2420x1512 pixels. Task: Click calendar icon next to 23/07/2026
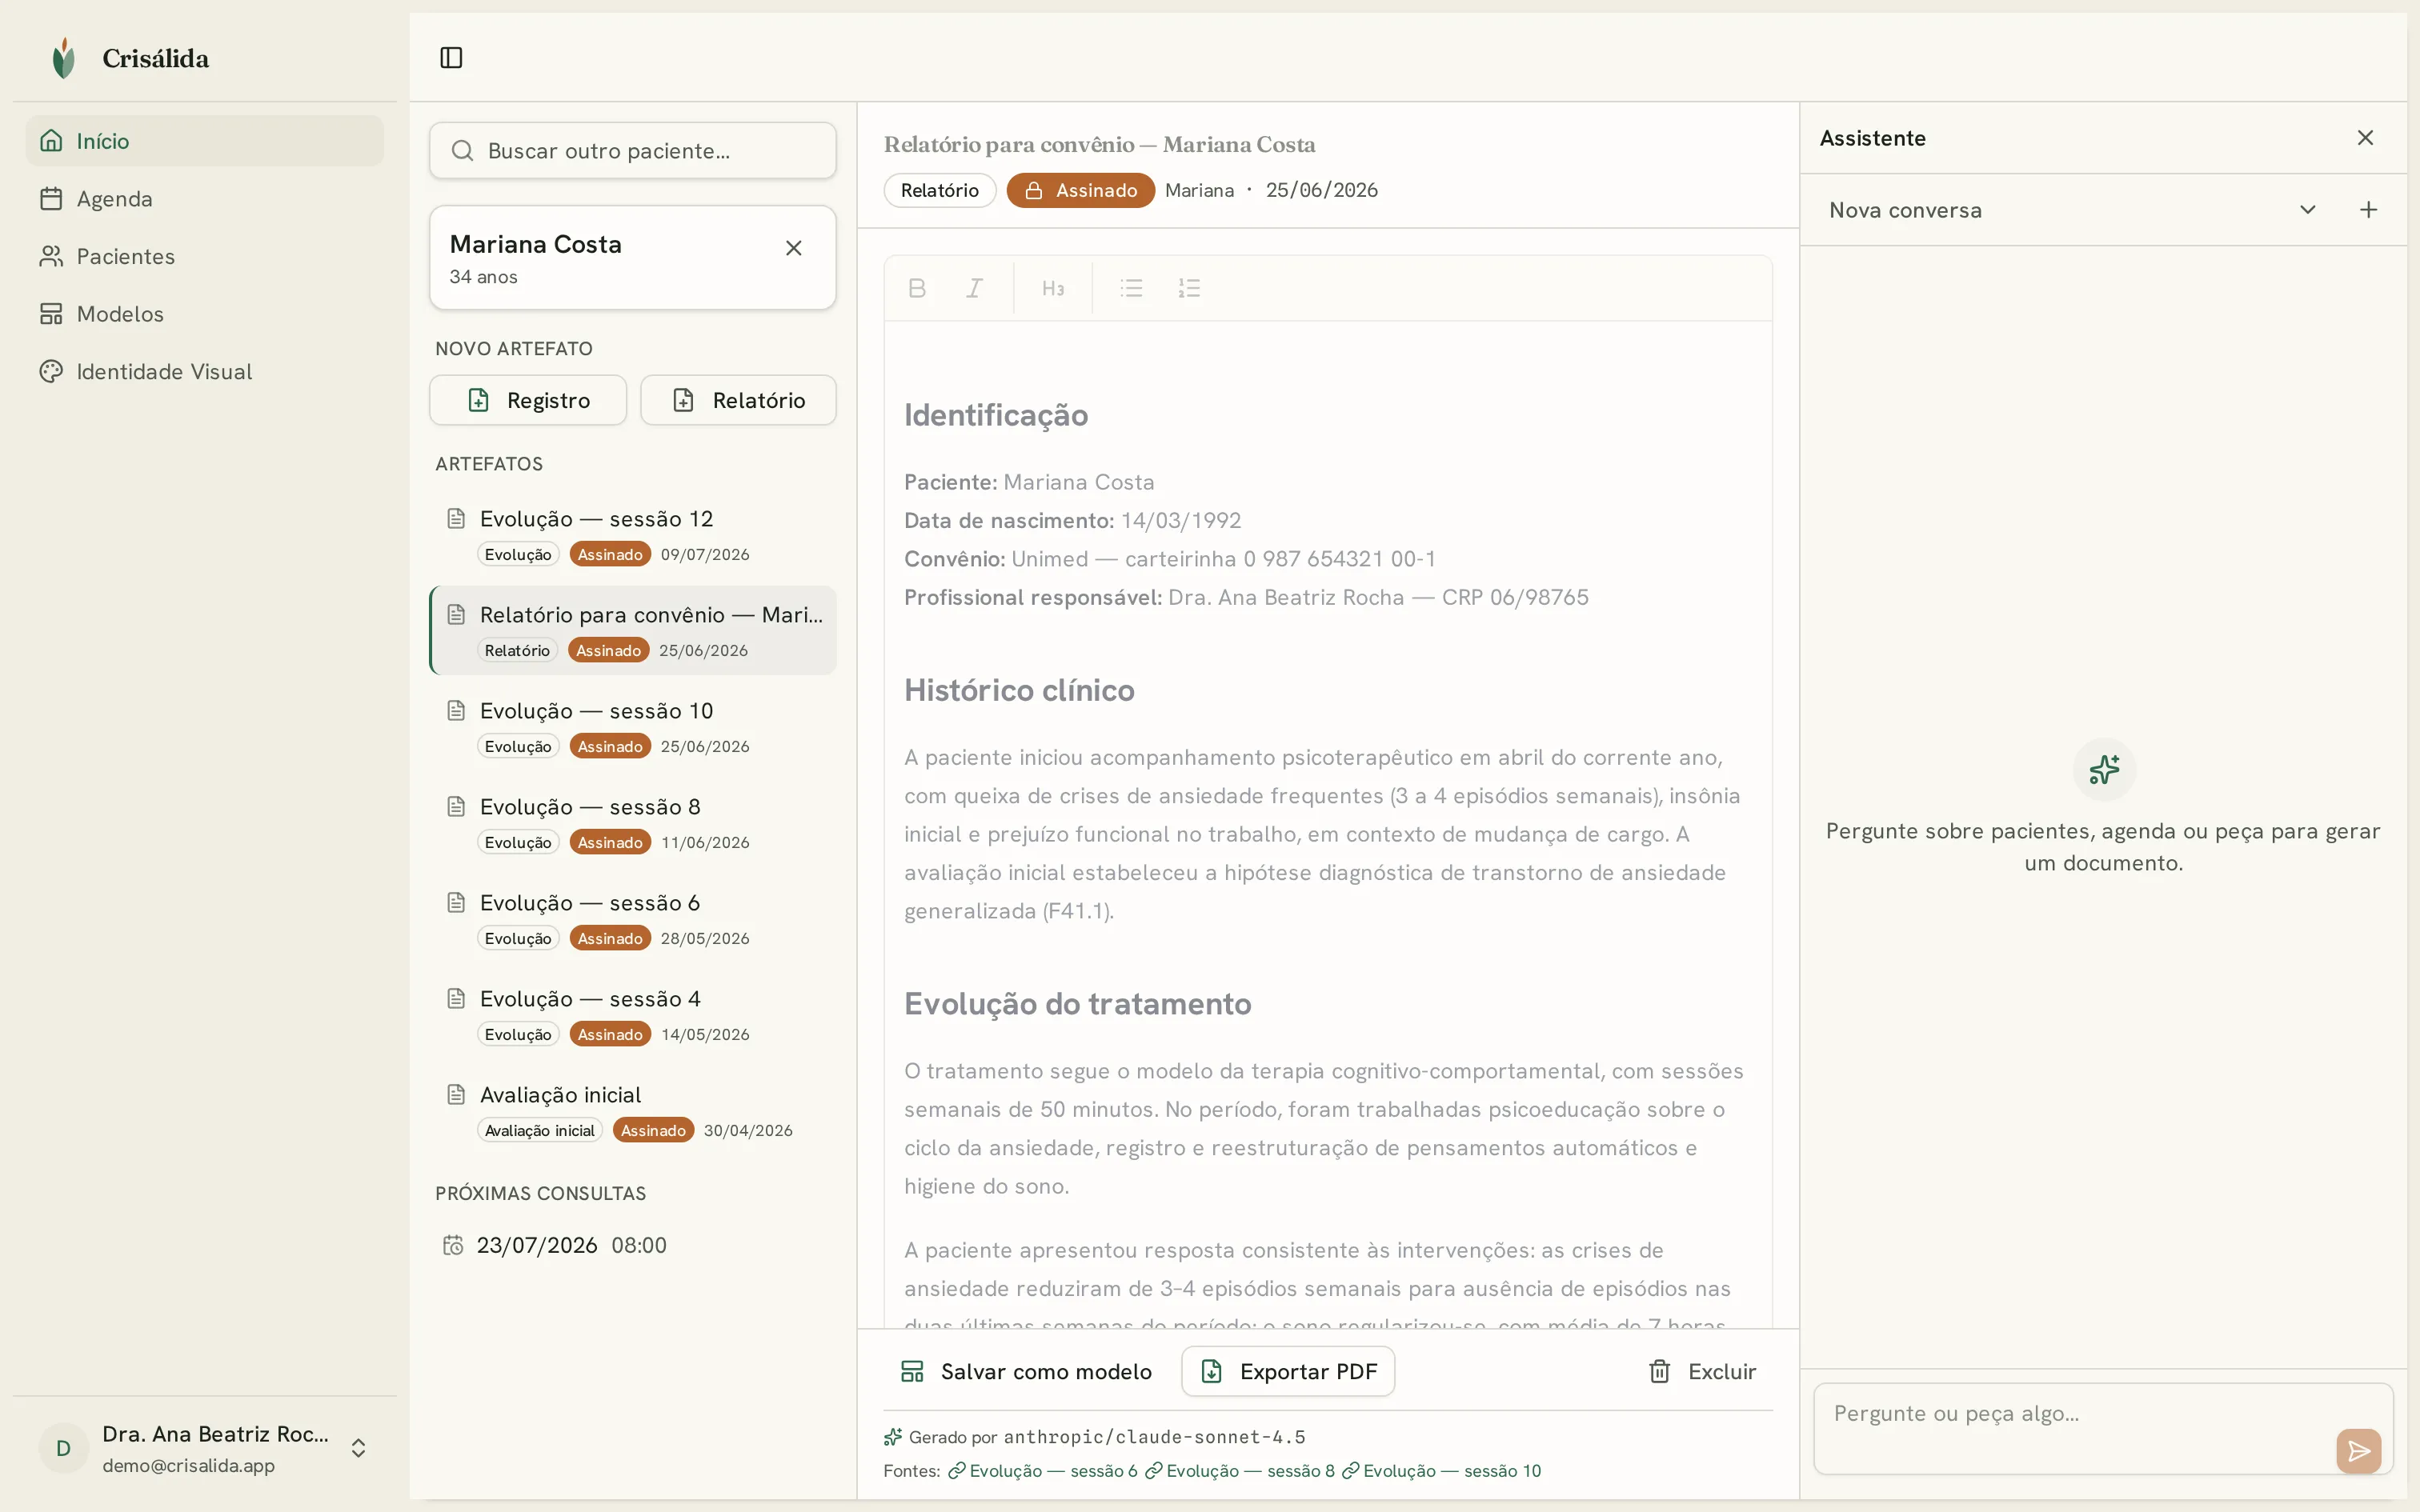[x=453, y=1245]
